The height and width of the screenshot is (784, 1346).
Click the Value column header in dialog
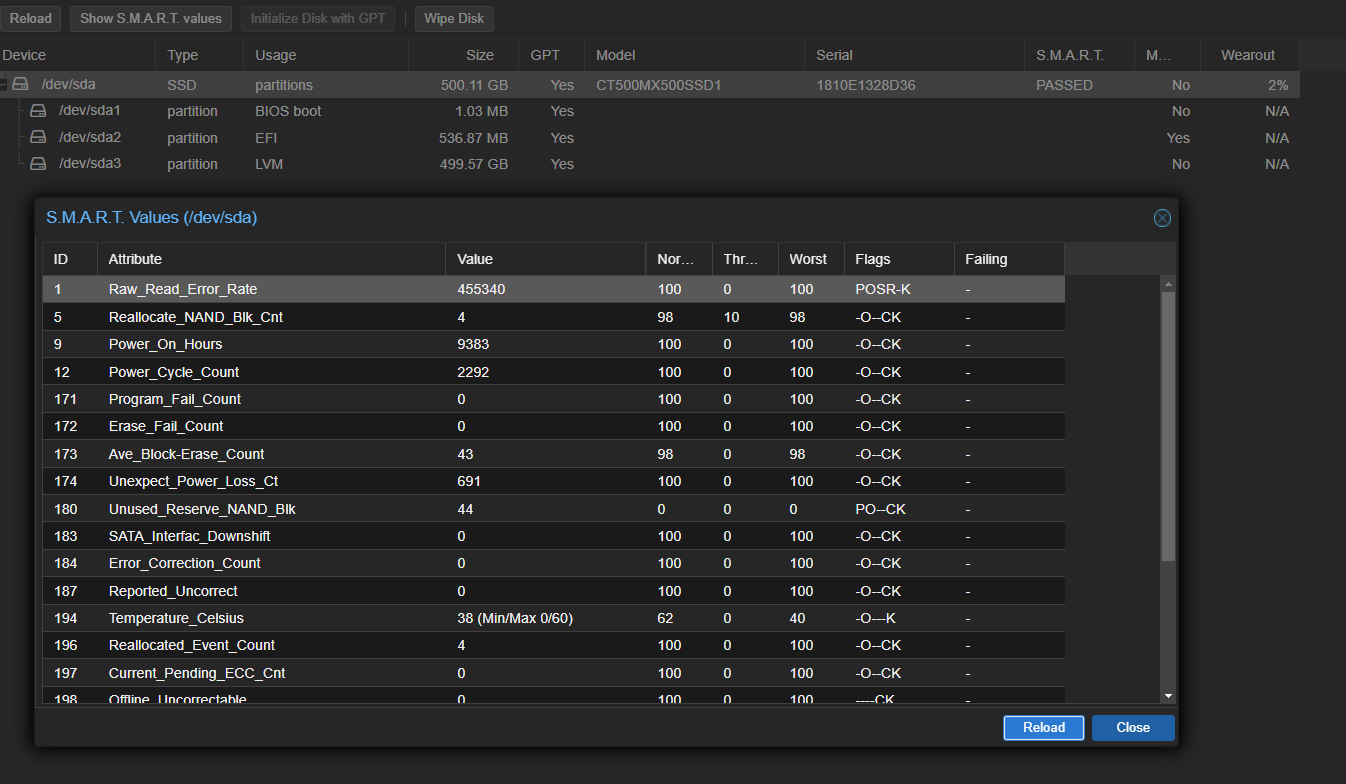tap(546, 259)
